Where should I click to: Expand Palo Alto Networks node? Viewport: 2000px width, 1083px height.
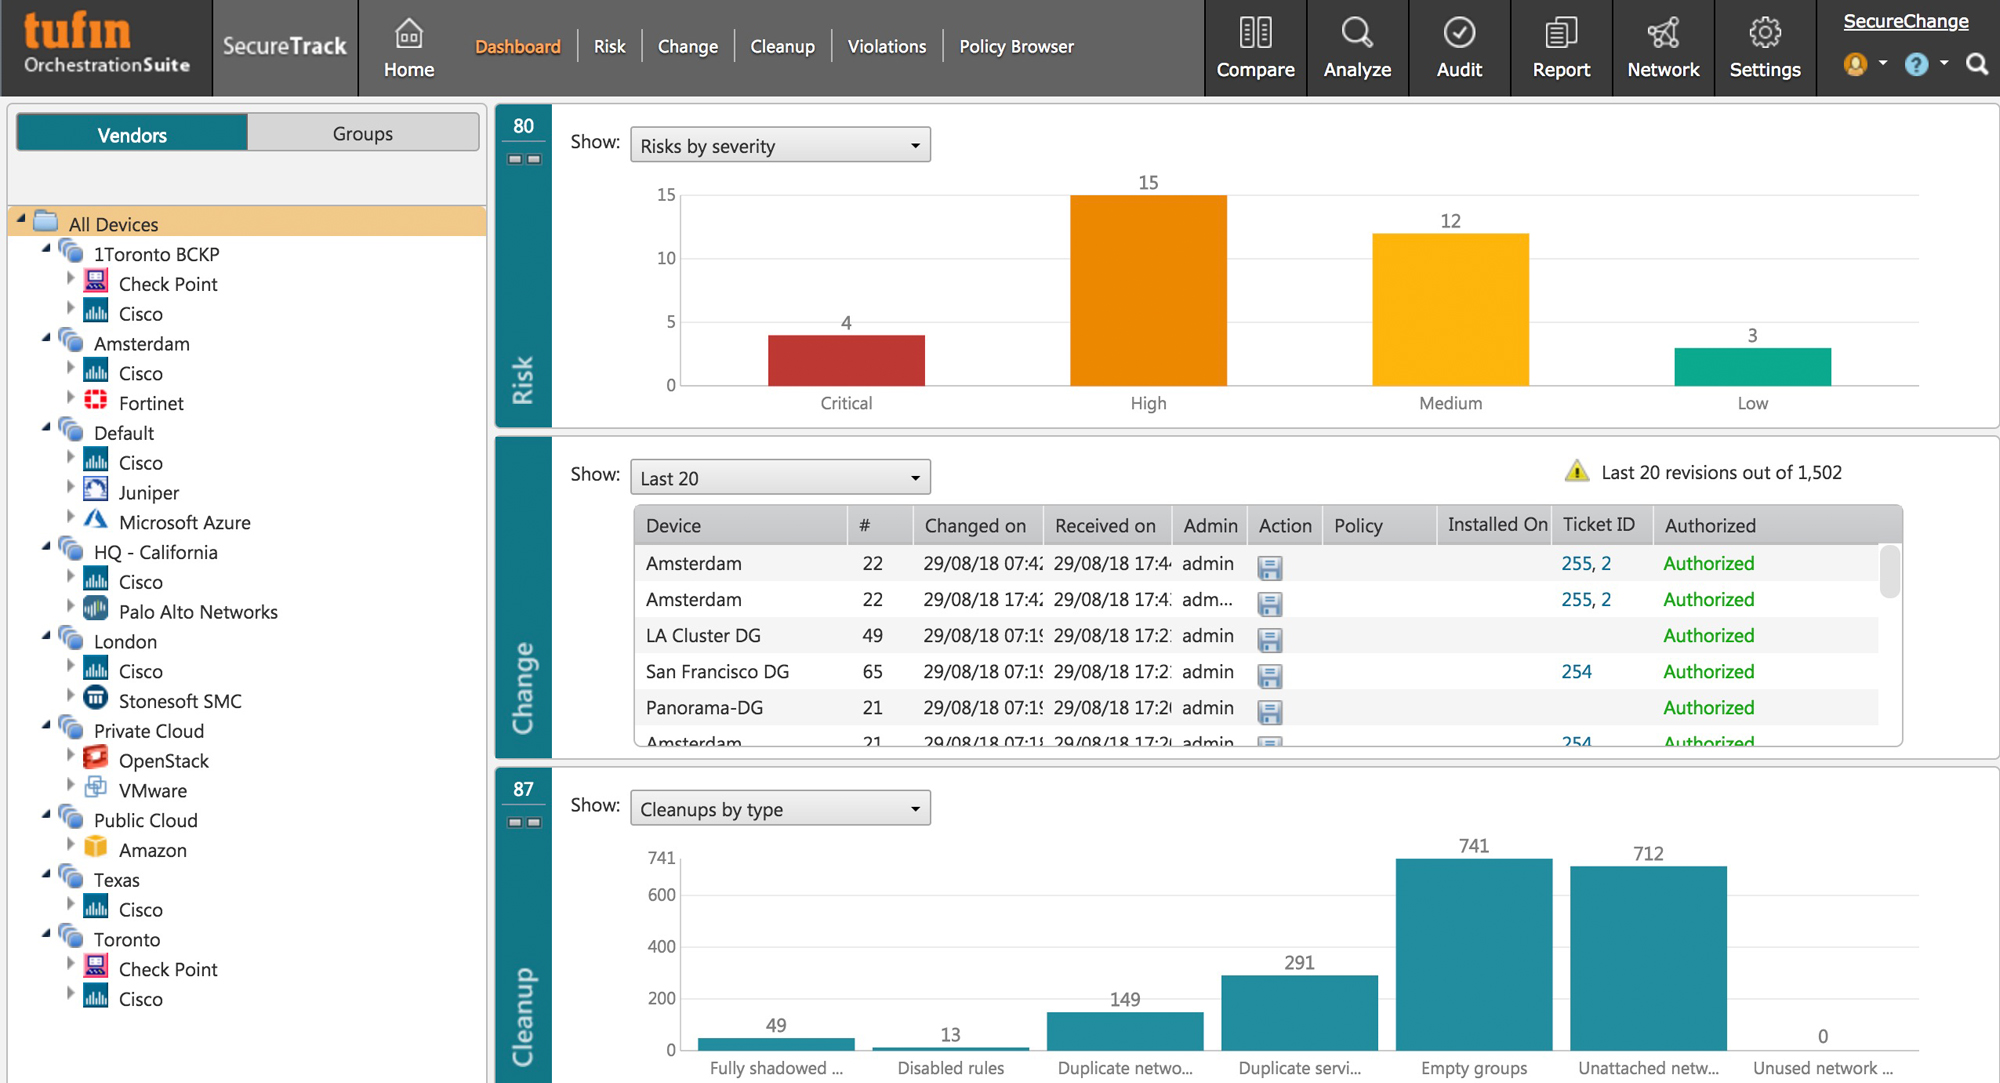[x=71, y=605]
